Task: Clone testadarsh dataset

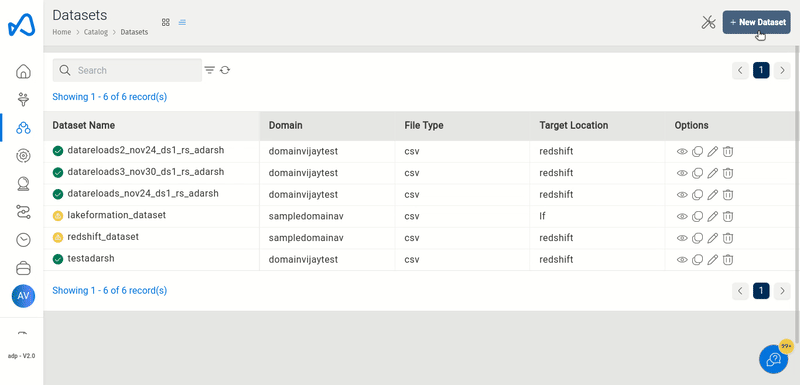Action: click(x=697, y=260)
